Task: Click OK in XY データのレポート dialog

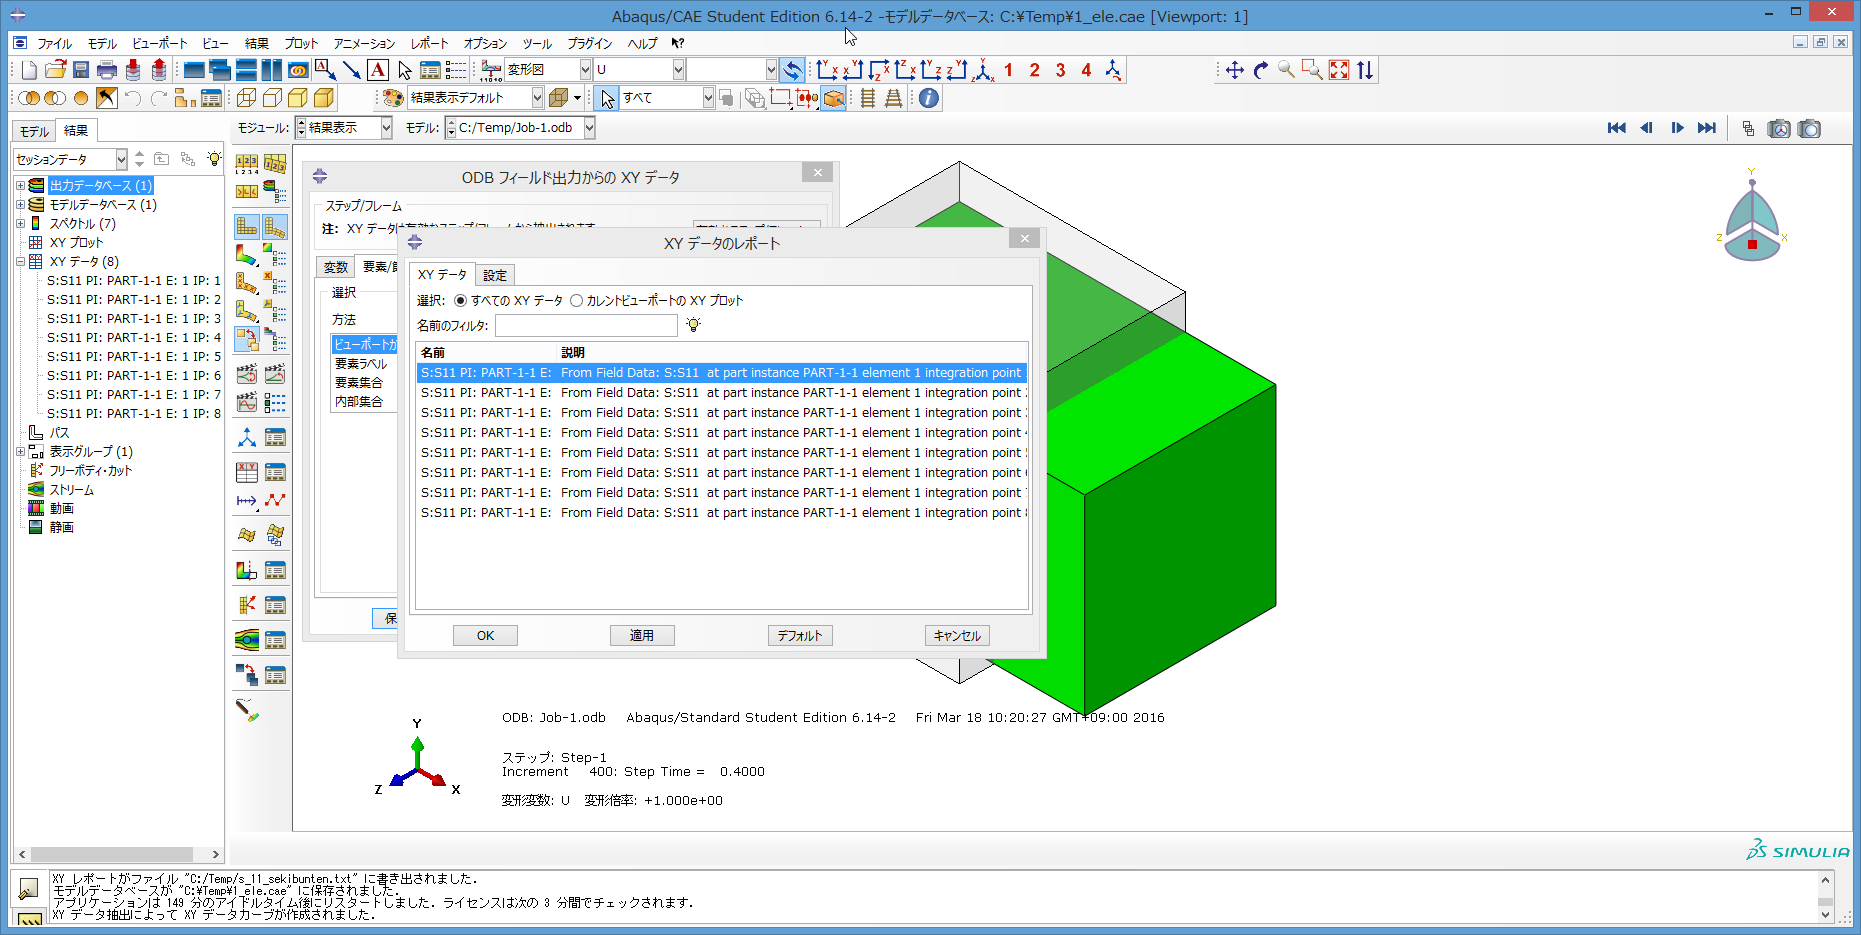Action: (x=485, y=636)
